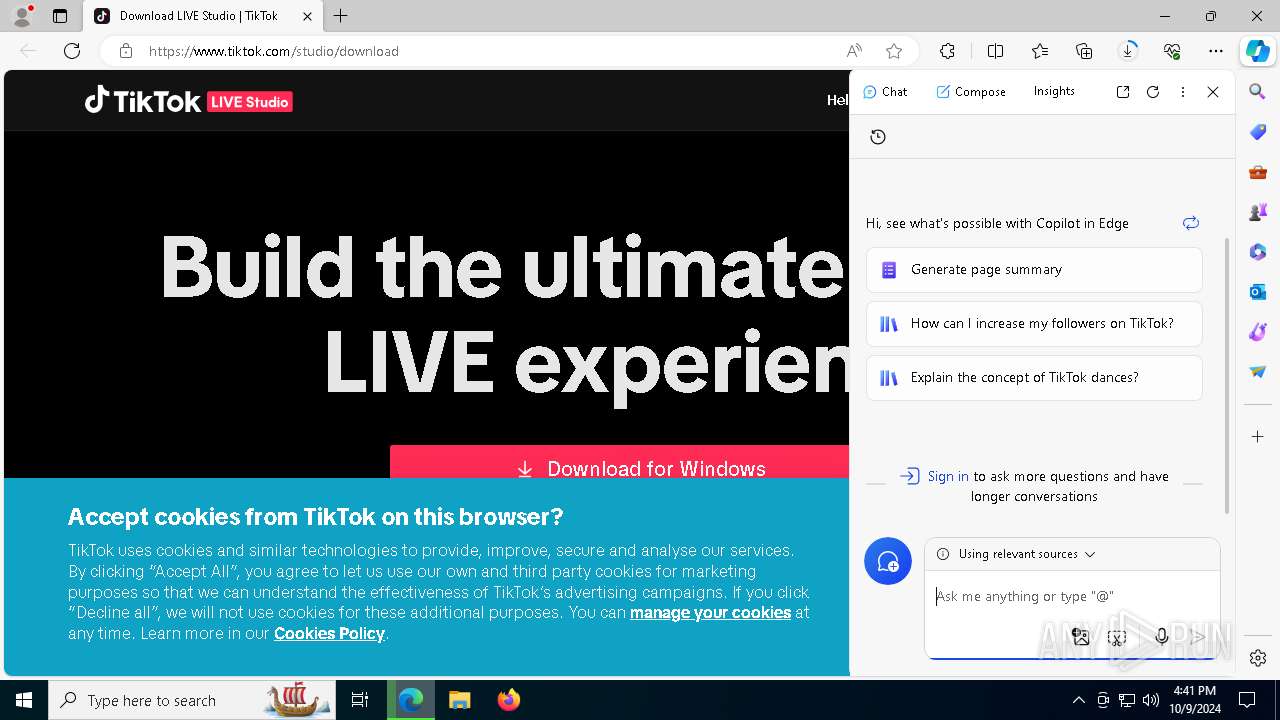The height and width of the screenshot is (720, 1280).
Task: Click the volume speaker tray icon
Action: coord(1150,700)
